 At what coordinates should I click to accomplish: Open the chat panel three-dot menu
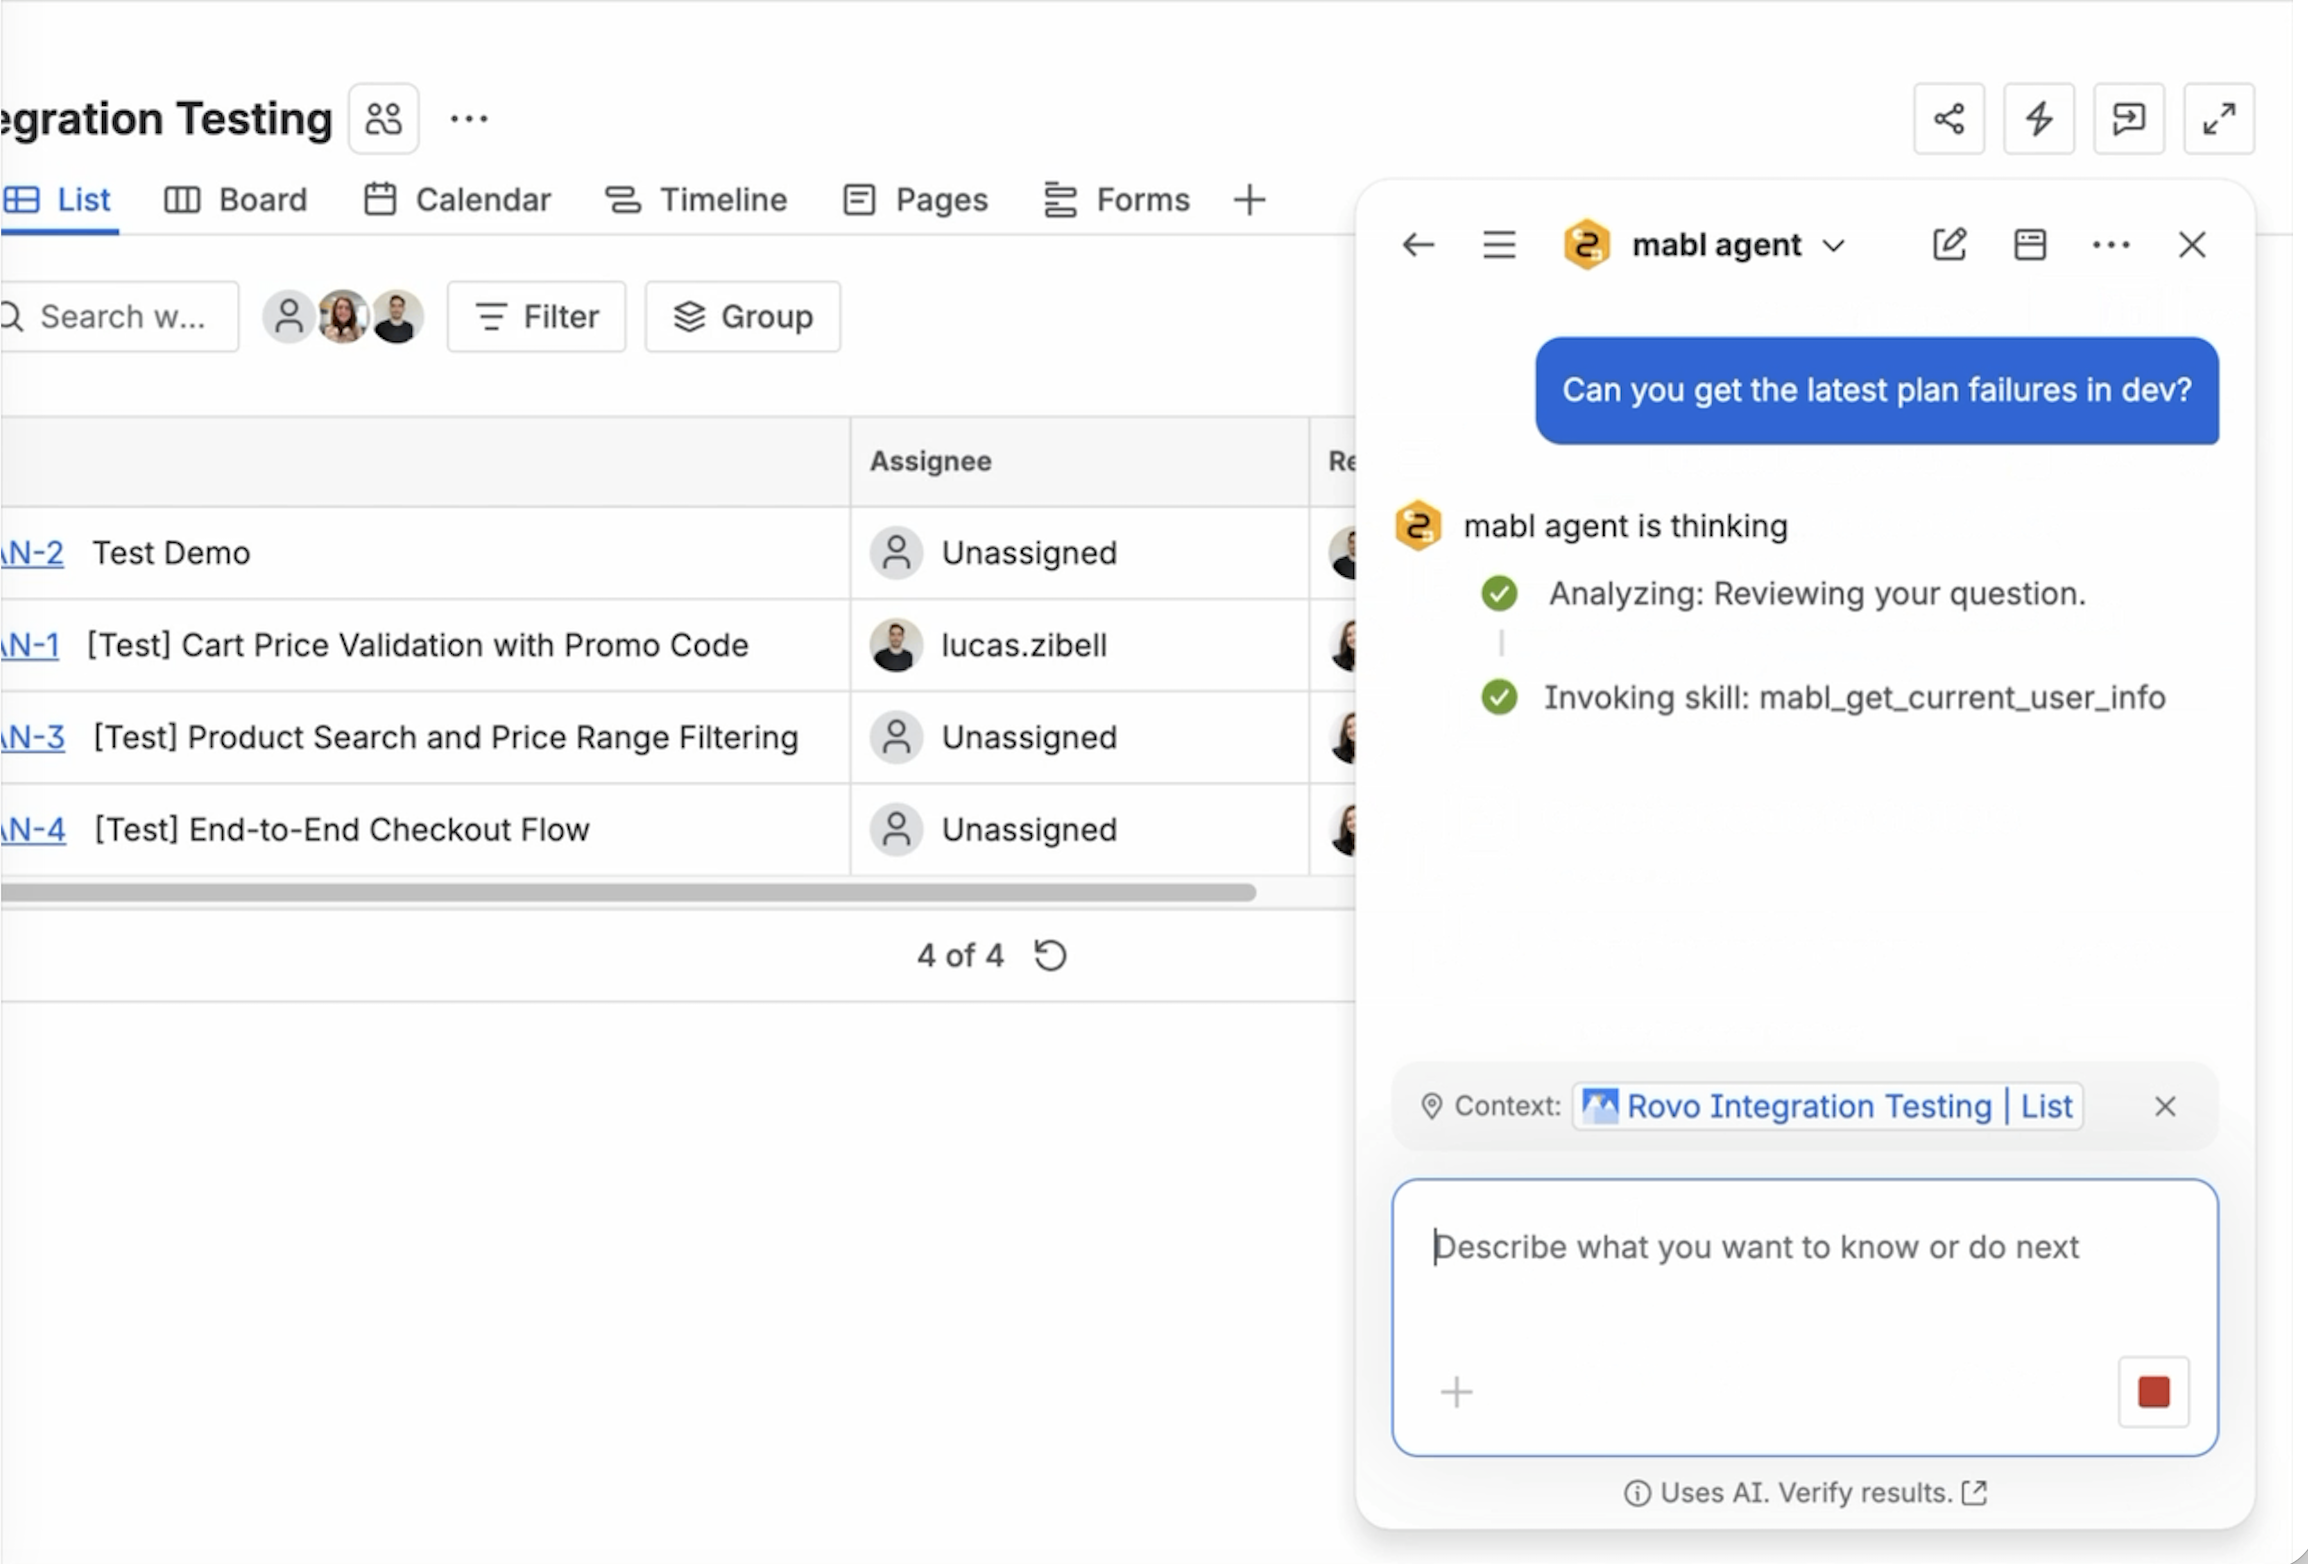(2111, 245)
